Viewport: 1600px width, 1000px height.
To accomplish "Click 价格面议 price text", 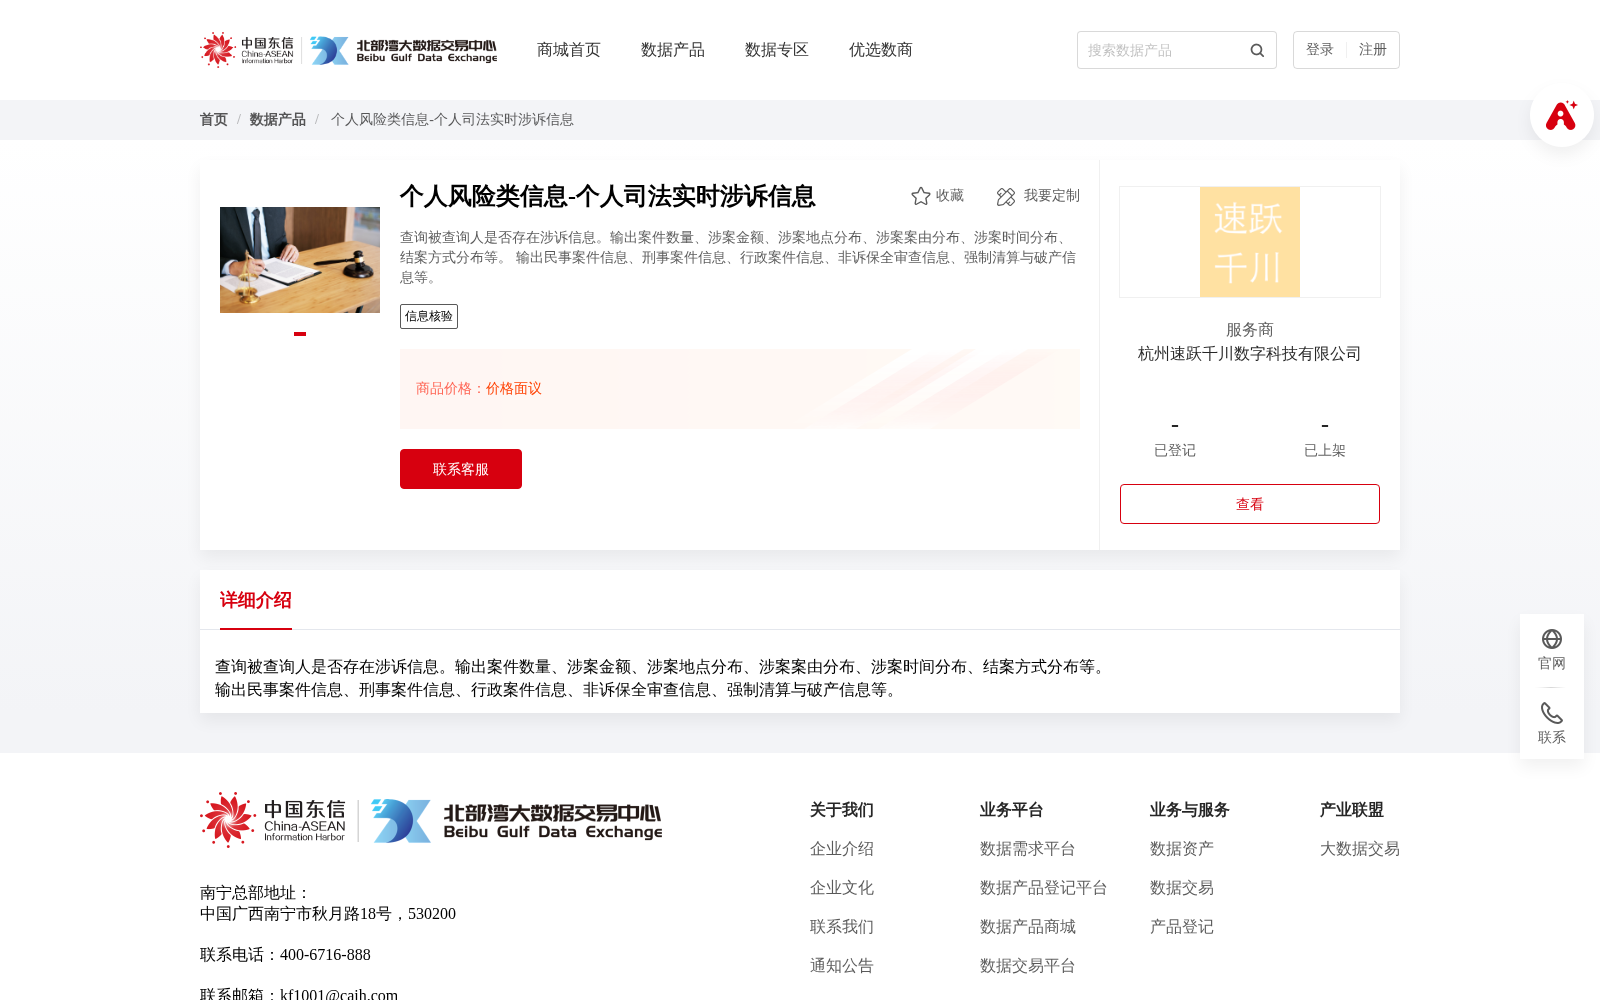I will click(x=514, y=388).
